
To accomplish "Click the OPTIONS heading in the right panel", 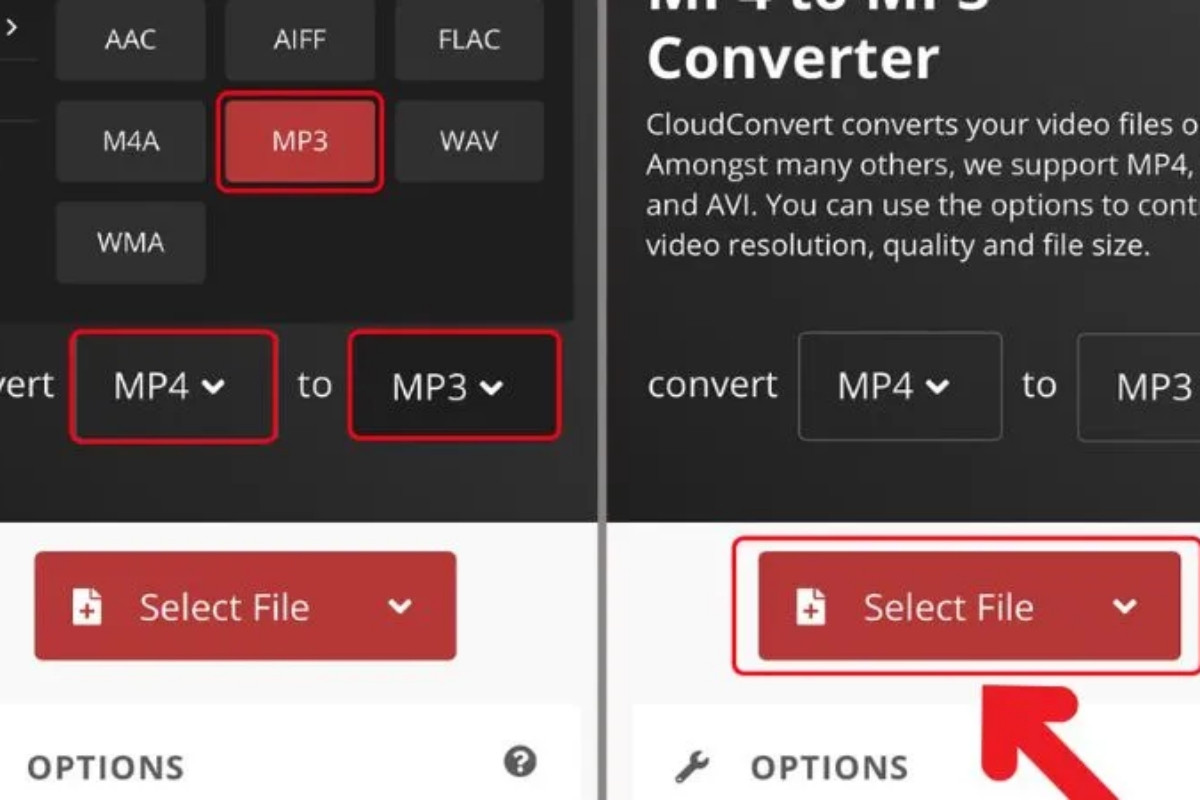I will pyautogui.click(x=829, y=767).
